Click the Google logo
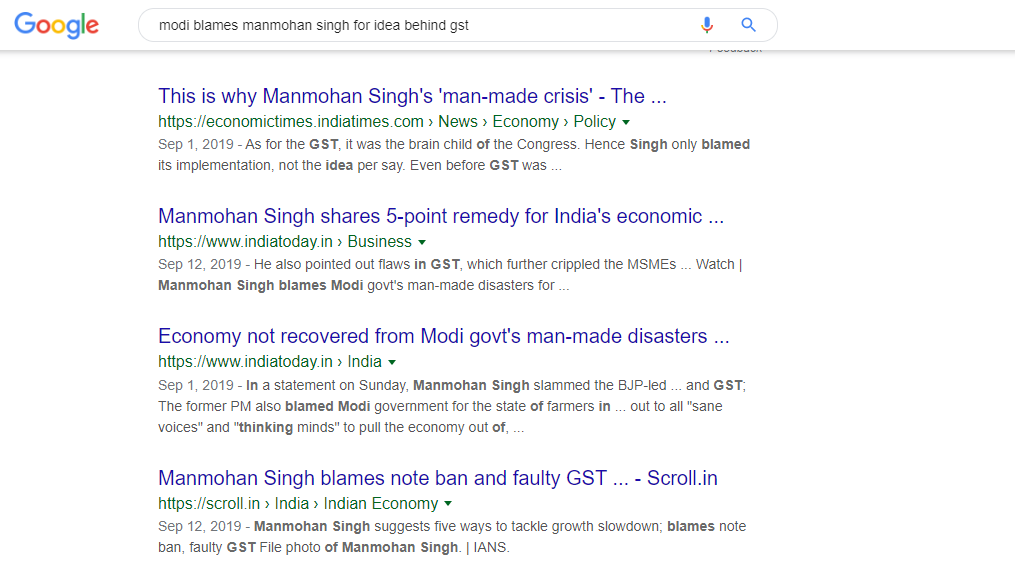 (x=56, y=25)
